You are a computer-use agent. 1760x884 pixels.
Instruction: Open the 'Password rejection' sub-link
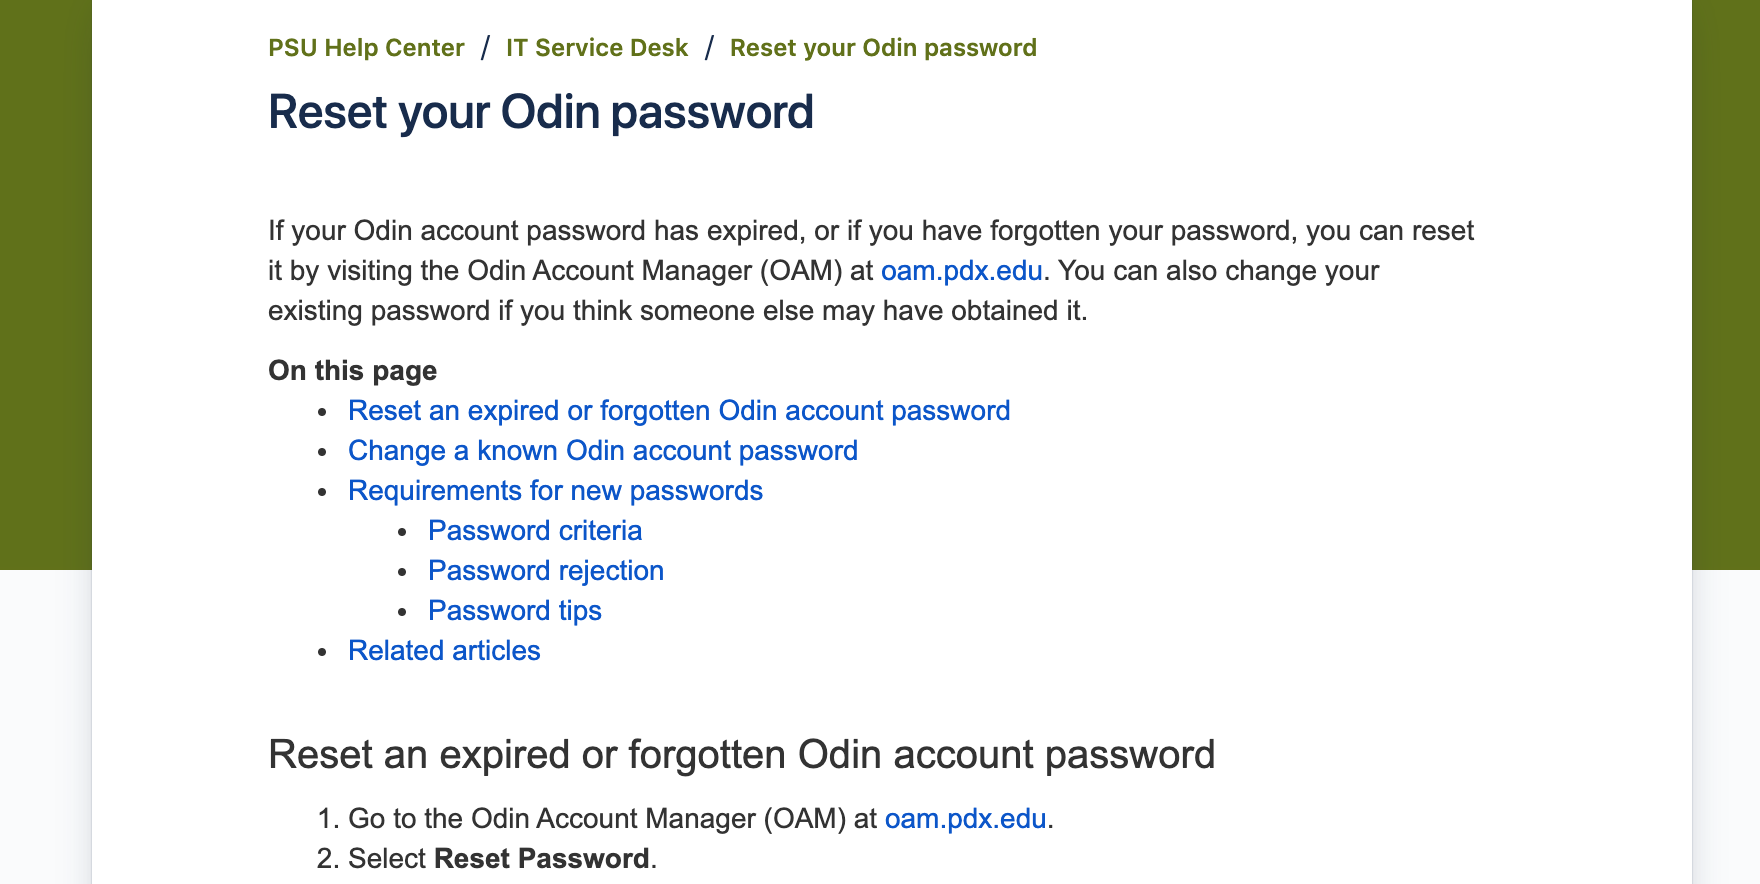(545, 571)
